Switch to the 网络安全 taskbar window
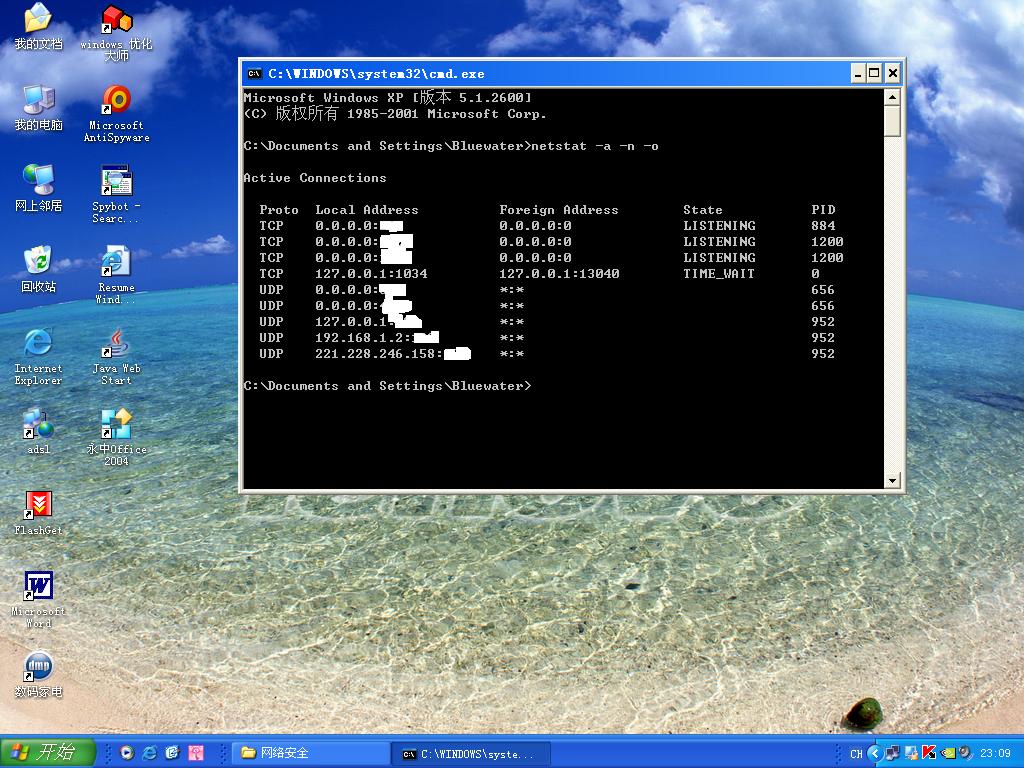Image resolution: width=1024 pixels, height=768 pixels. coord(310,753)
